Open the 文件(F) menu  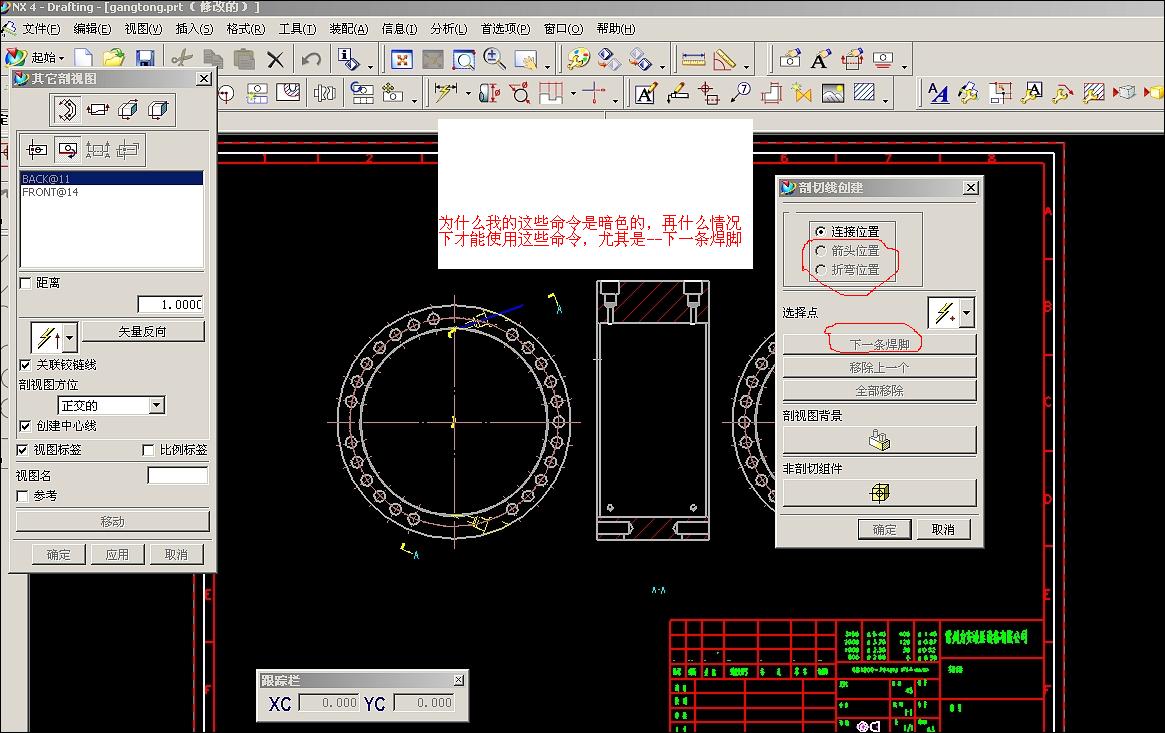pos(41,29)
